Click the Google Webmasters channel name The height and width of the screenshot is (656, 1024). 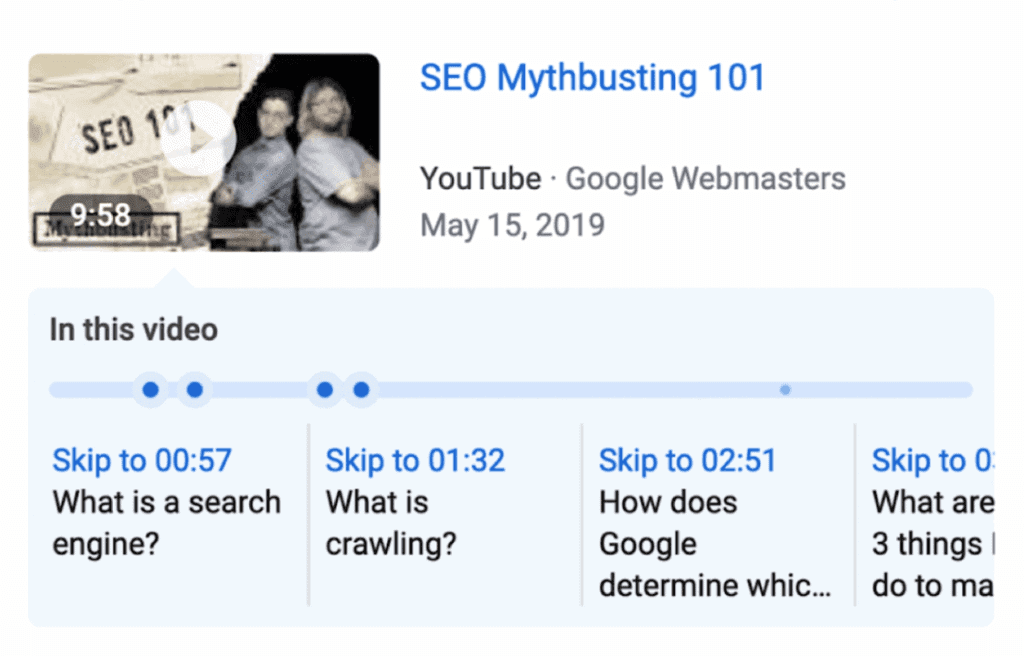coord(705,178)
